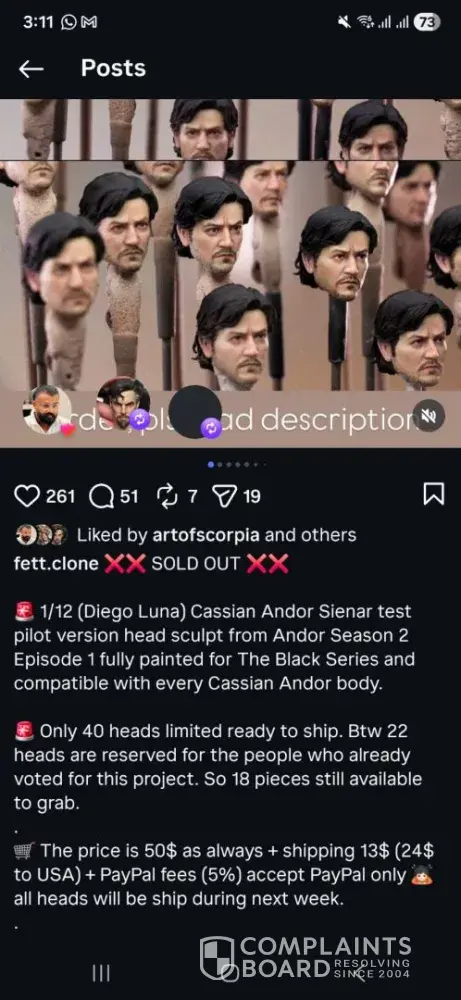The width and height of the screenshot is (461, 1000).
Task: Open the fett.clone username link
Action: (x=56, y=564)
